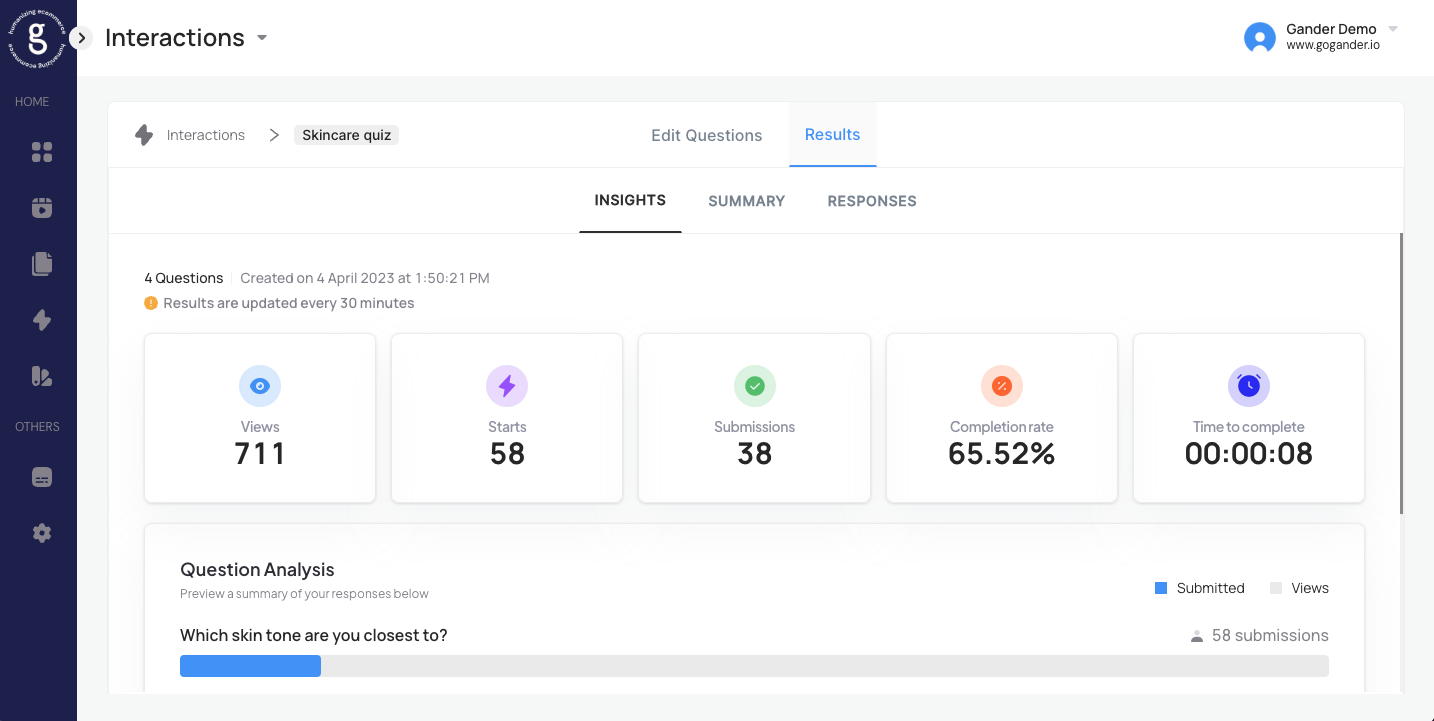This screenshot has width=1434, height=721.
Task: Click the Starts count 58
Action: coord(507,454)
